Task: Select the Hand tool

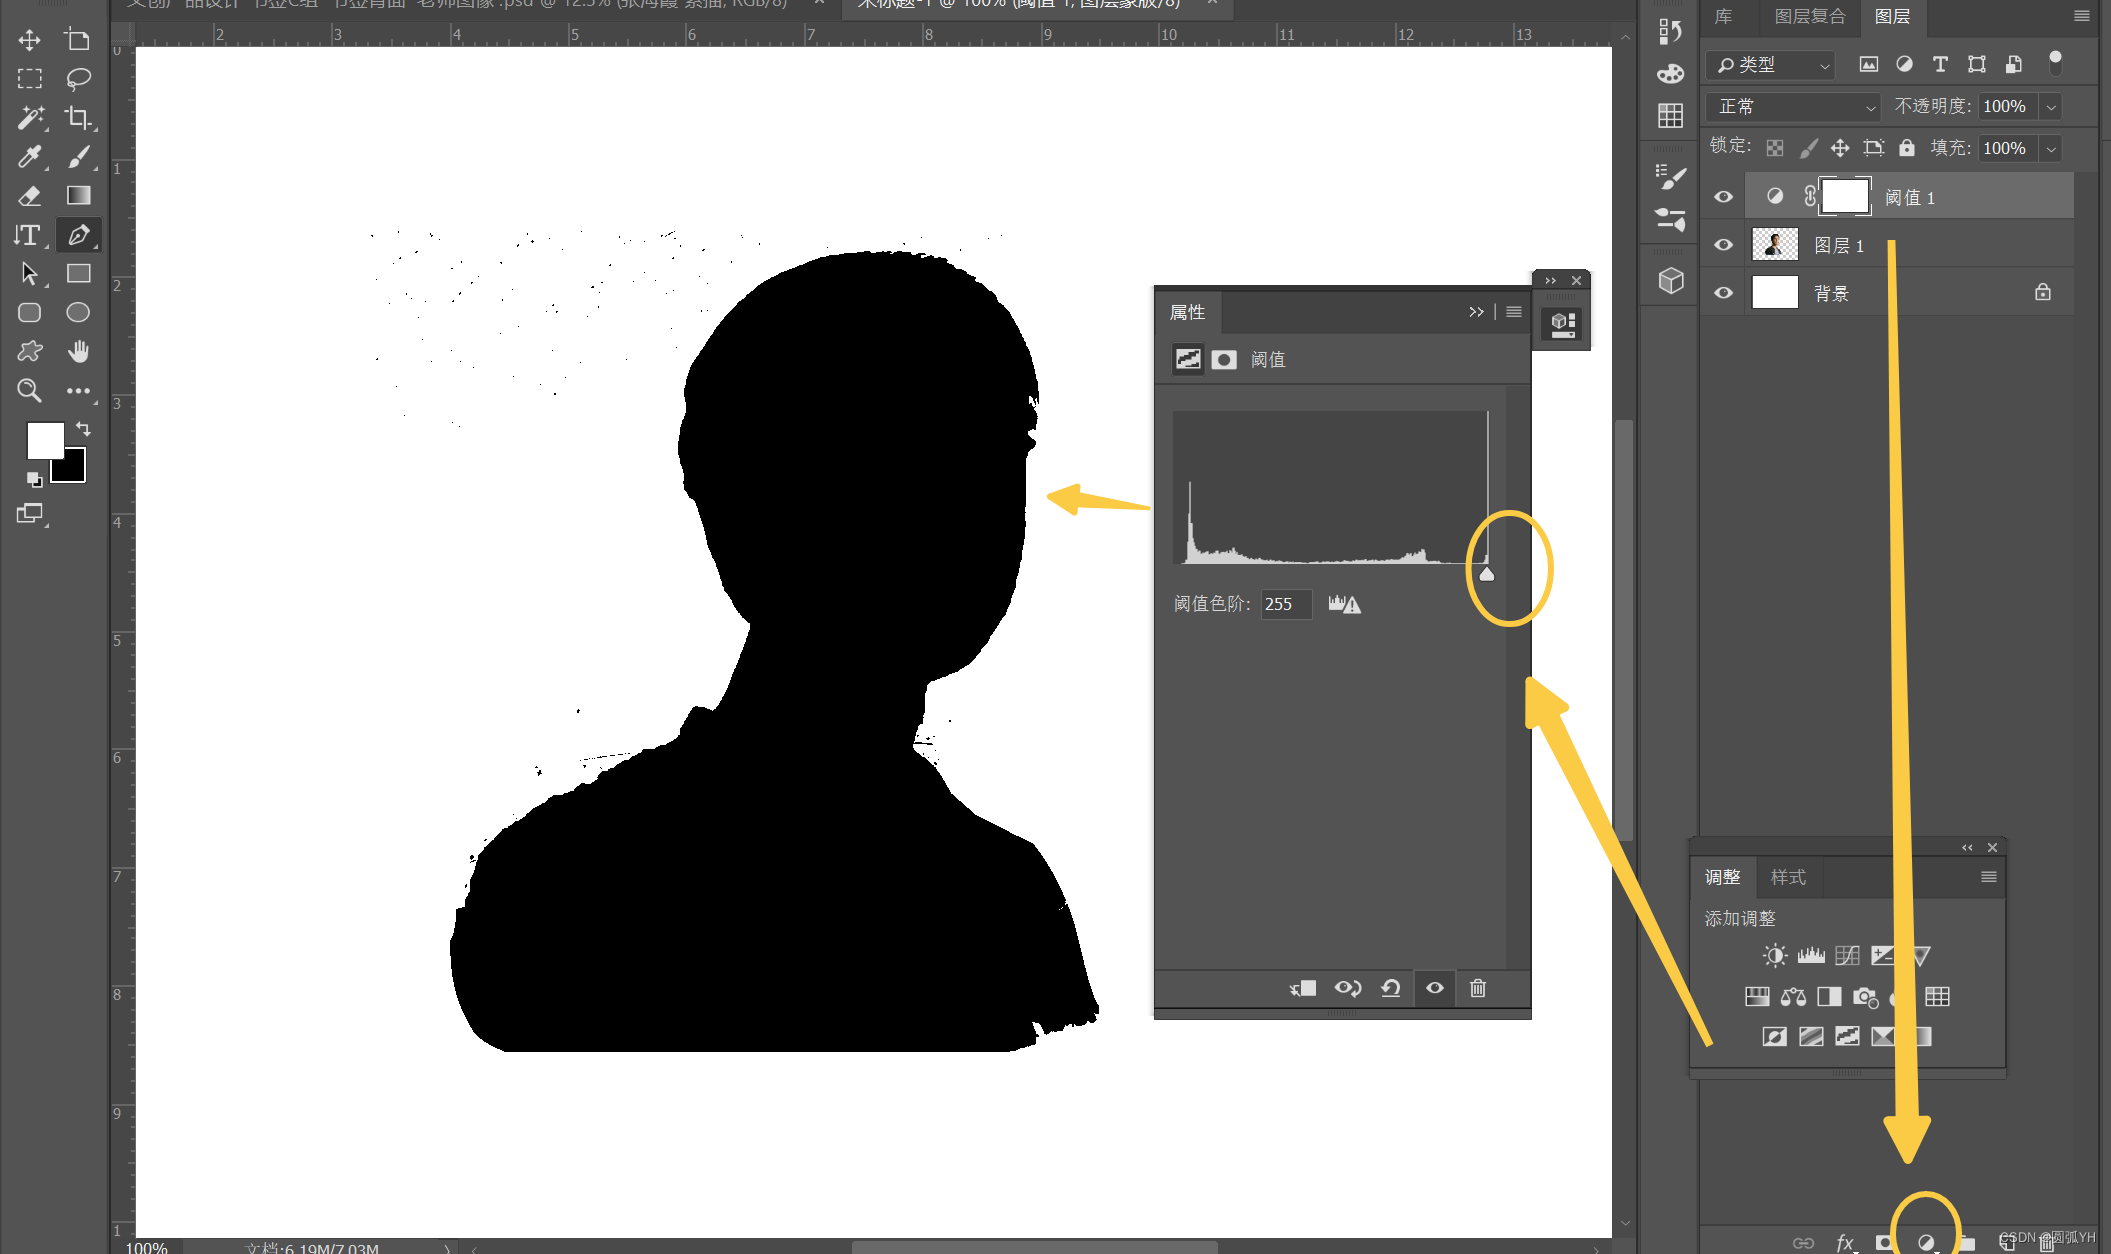Action: click(78, 352)
